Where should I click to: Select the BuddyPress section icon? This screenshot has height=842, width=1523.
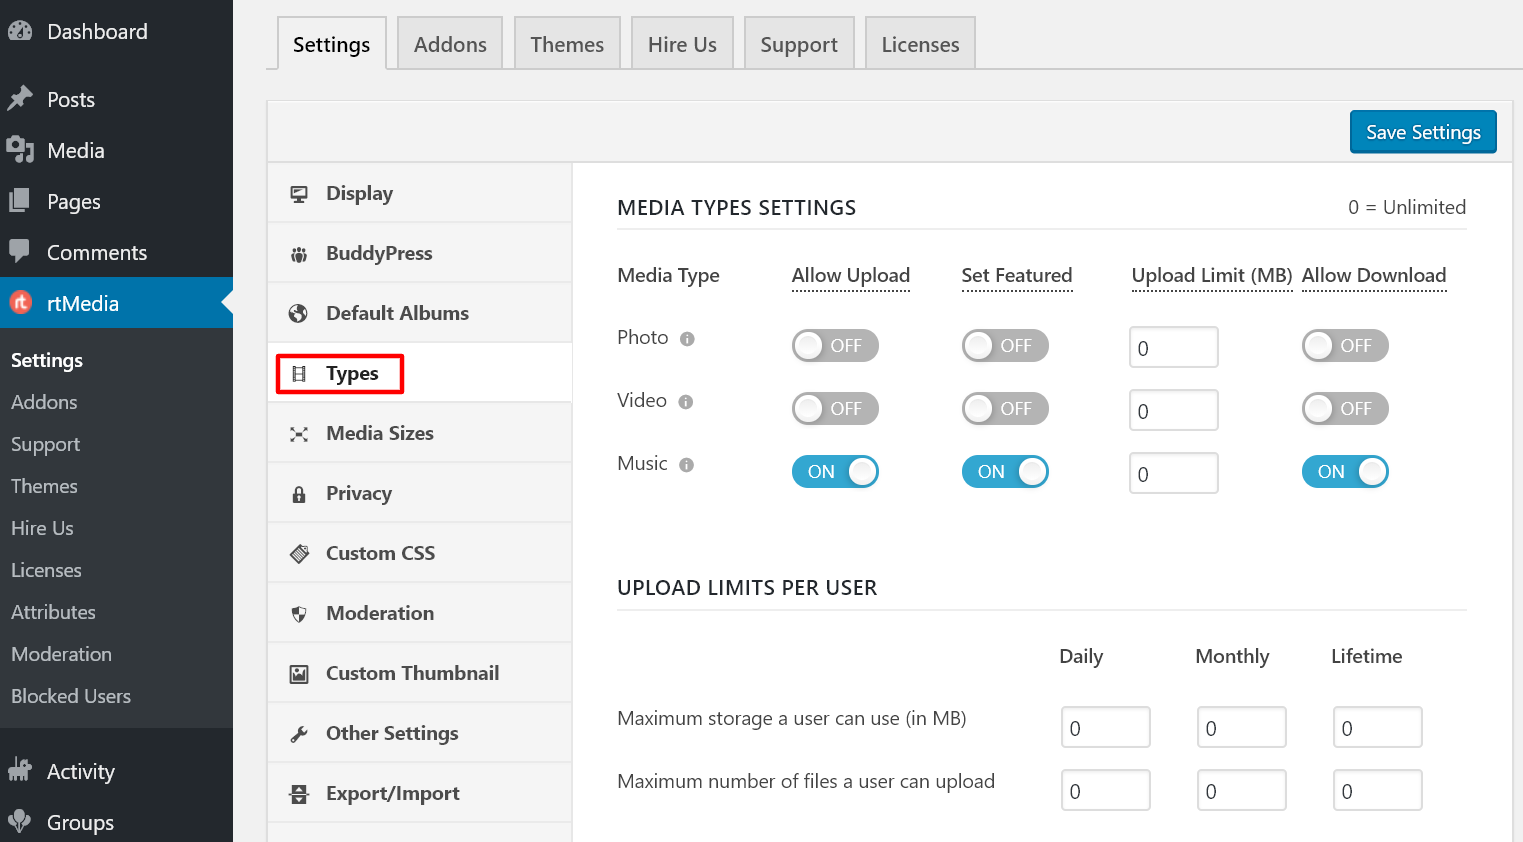click(298, 252)
